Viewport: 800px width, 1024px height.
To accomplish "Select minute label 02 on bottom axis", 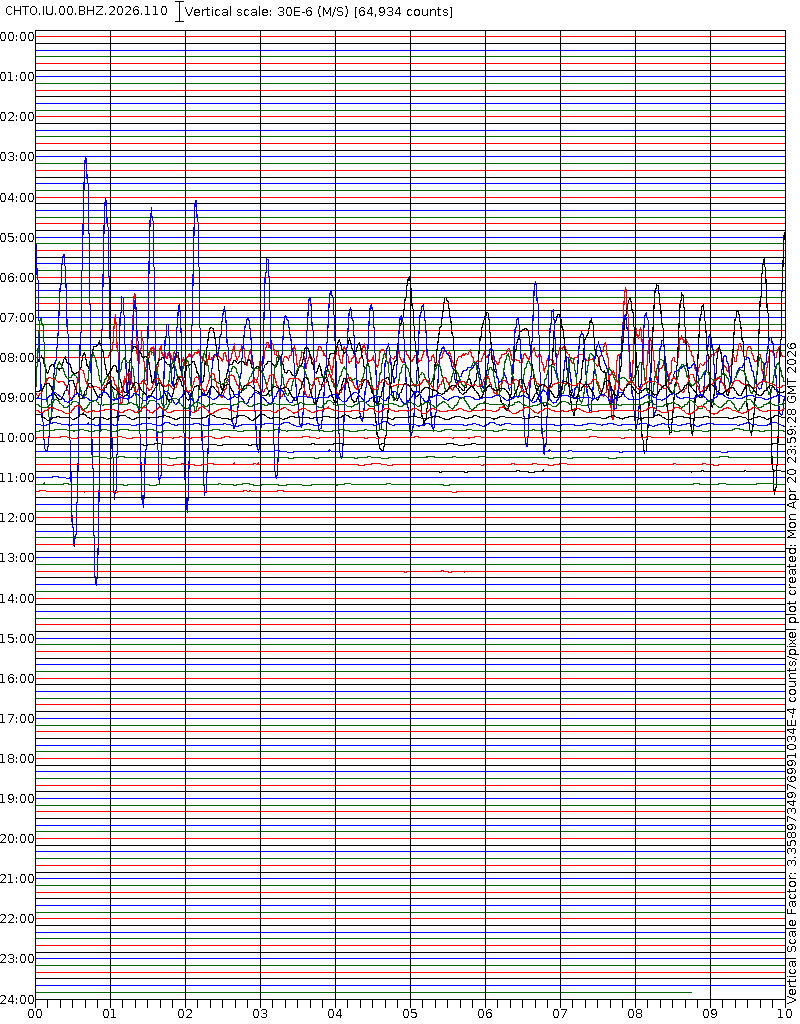I will click(185, 1013).
